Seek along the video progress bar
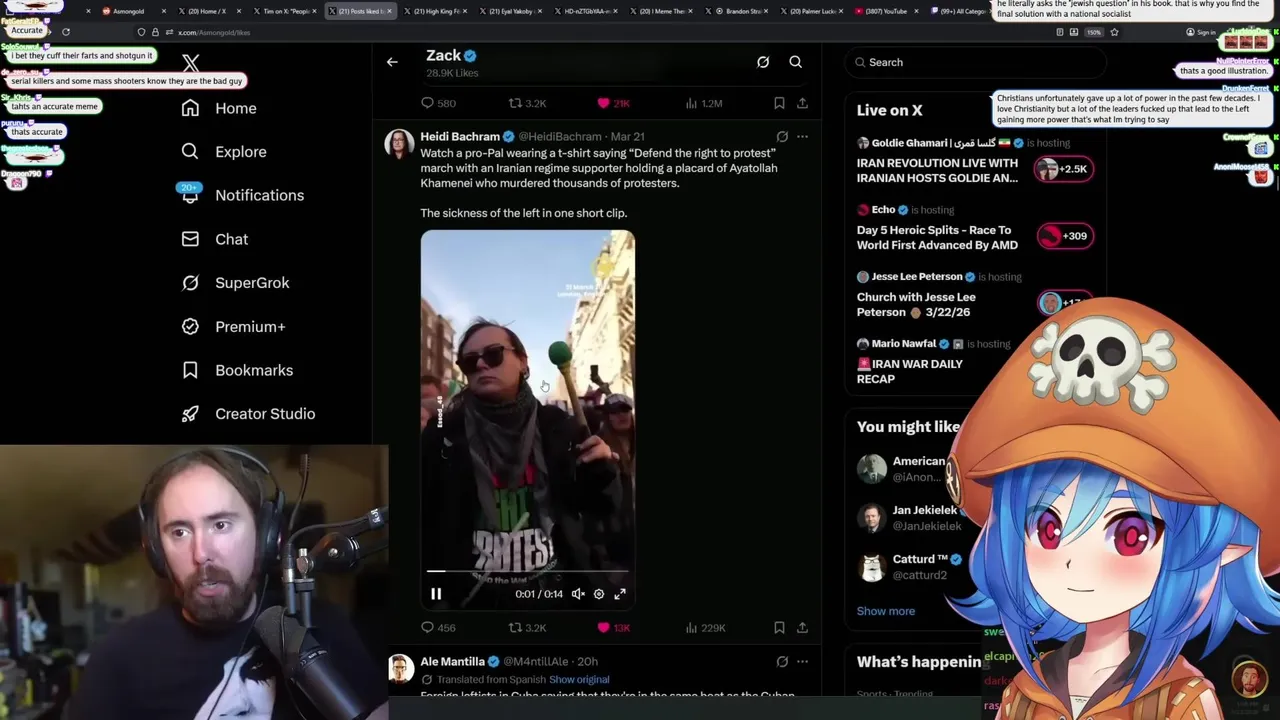Viewport: 1280px width, 720px height. [528, 571]
